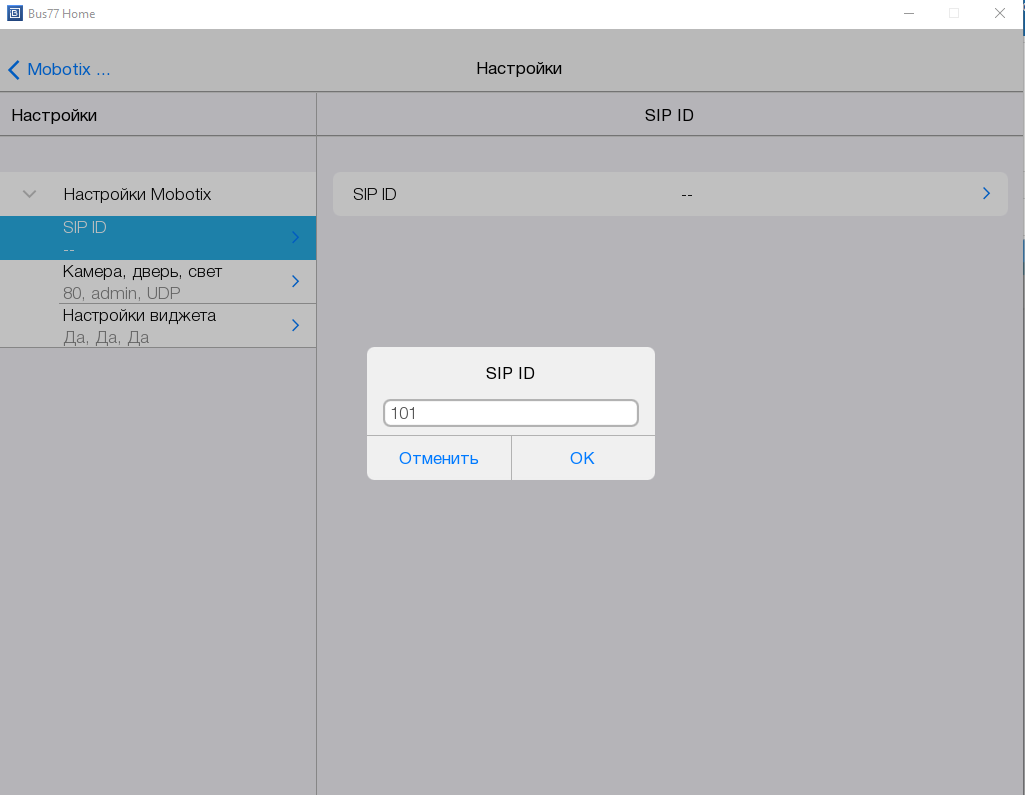Open Камера, дверь, свет settings
1025x795 pixels.
coord(150,281)
